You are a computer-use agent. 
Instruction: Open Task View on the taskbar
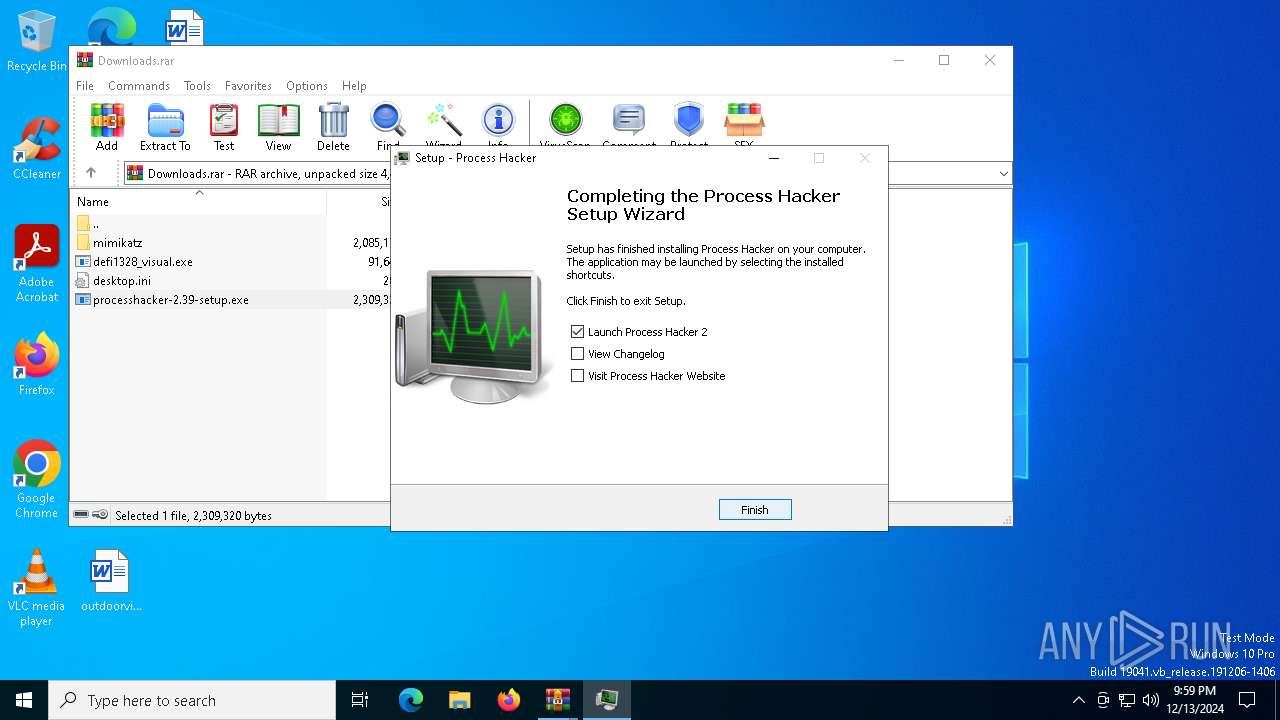tap(360, 700)
